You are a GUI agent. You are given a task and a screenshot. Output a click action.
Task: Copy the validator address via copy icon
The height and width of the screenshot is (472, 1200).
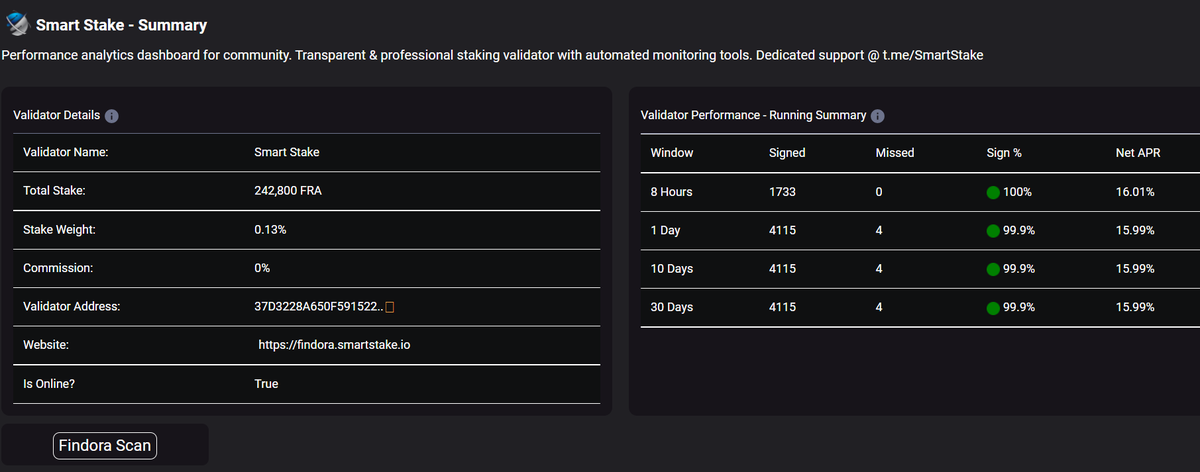coord(390,307)
